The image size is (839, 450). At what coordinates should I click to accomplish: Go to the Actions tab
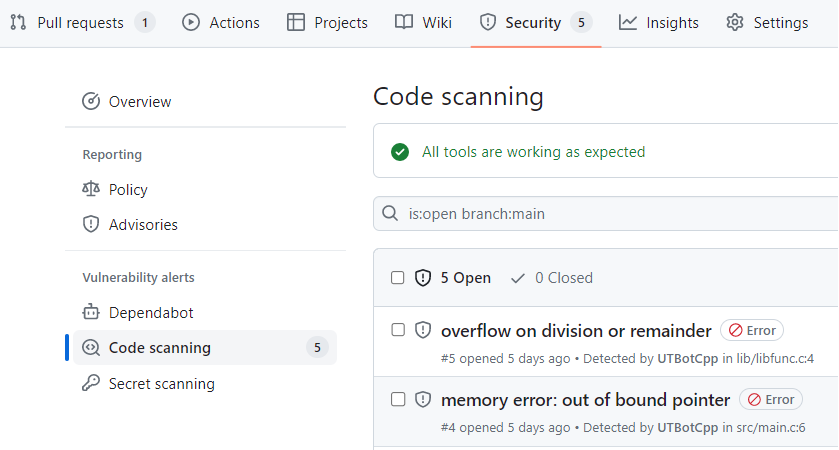[x=221, y=22]
